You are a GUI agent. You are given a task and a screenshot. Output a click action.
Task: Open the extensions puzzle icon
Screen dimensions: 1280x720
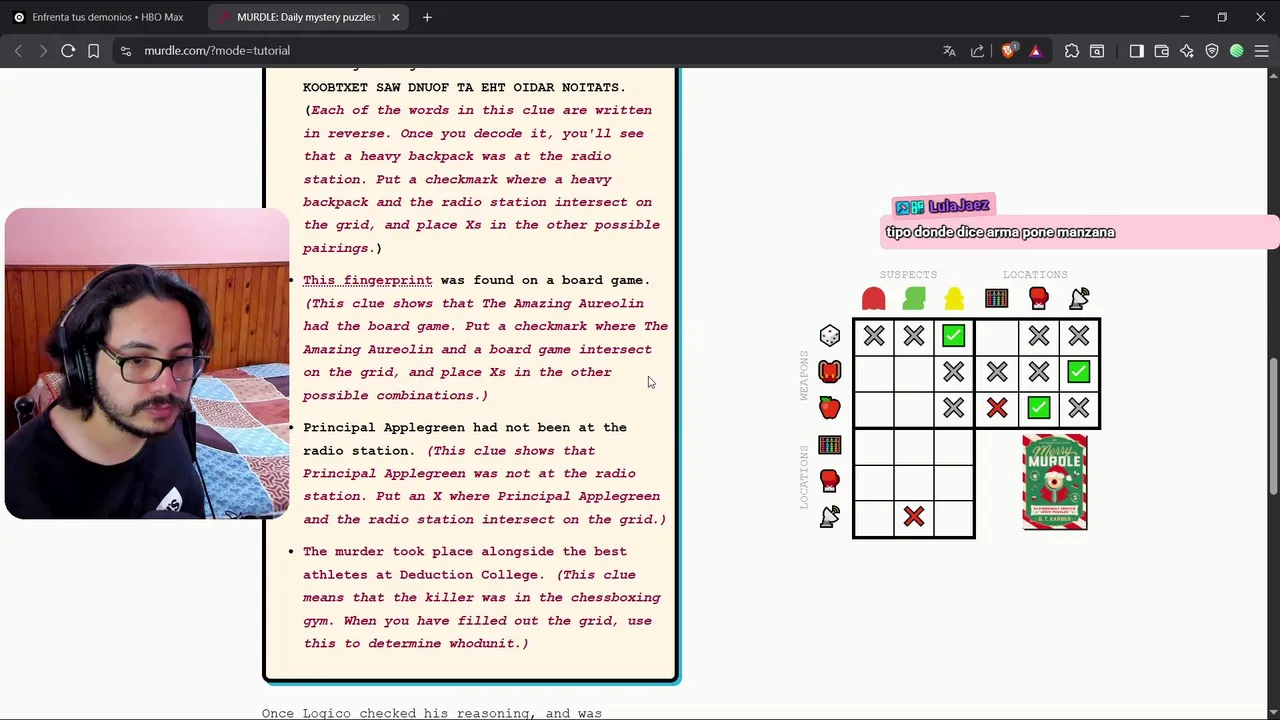click(1072, 51)
